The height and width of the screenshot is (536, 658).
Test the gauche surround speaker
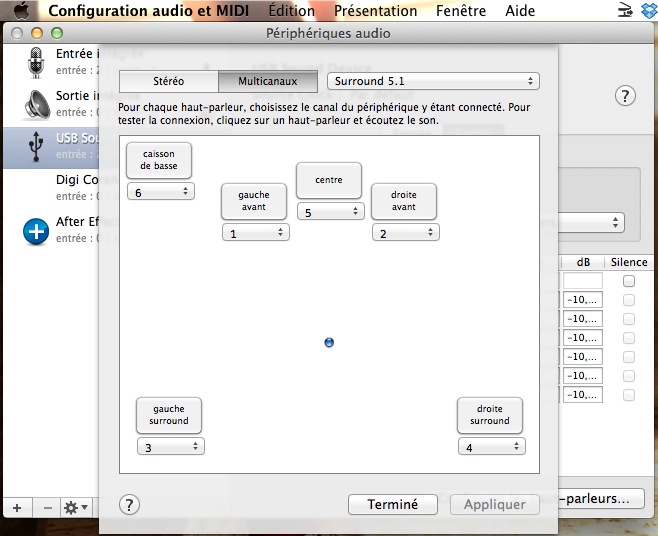169,415
